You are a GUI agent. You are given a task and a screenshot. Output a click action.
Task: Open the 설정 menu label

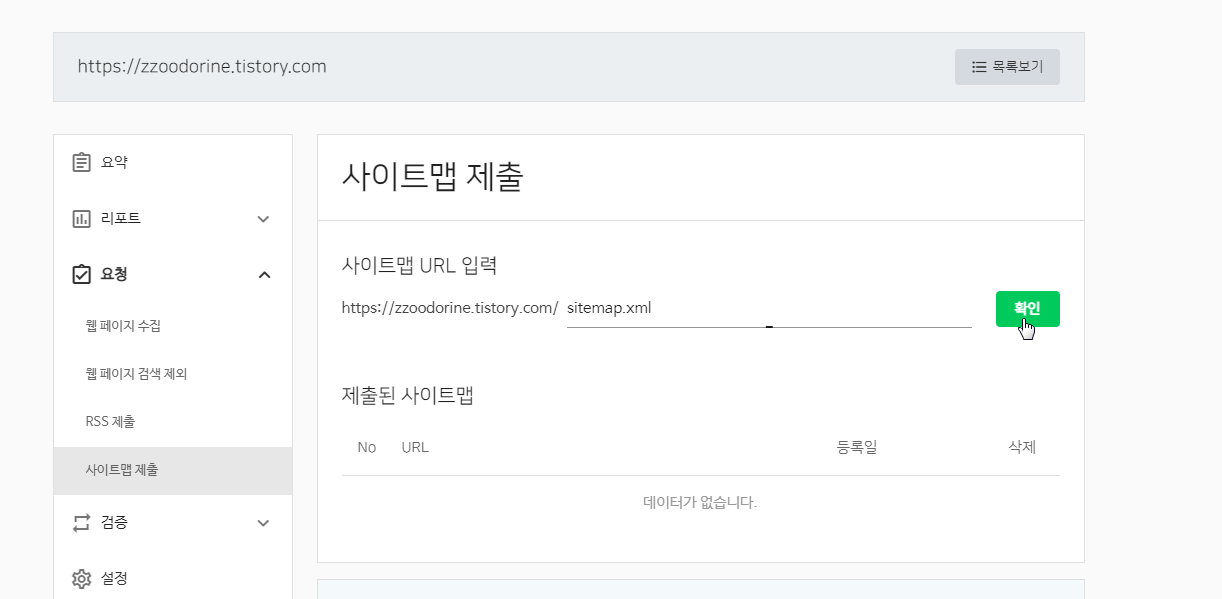(114, 578)
